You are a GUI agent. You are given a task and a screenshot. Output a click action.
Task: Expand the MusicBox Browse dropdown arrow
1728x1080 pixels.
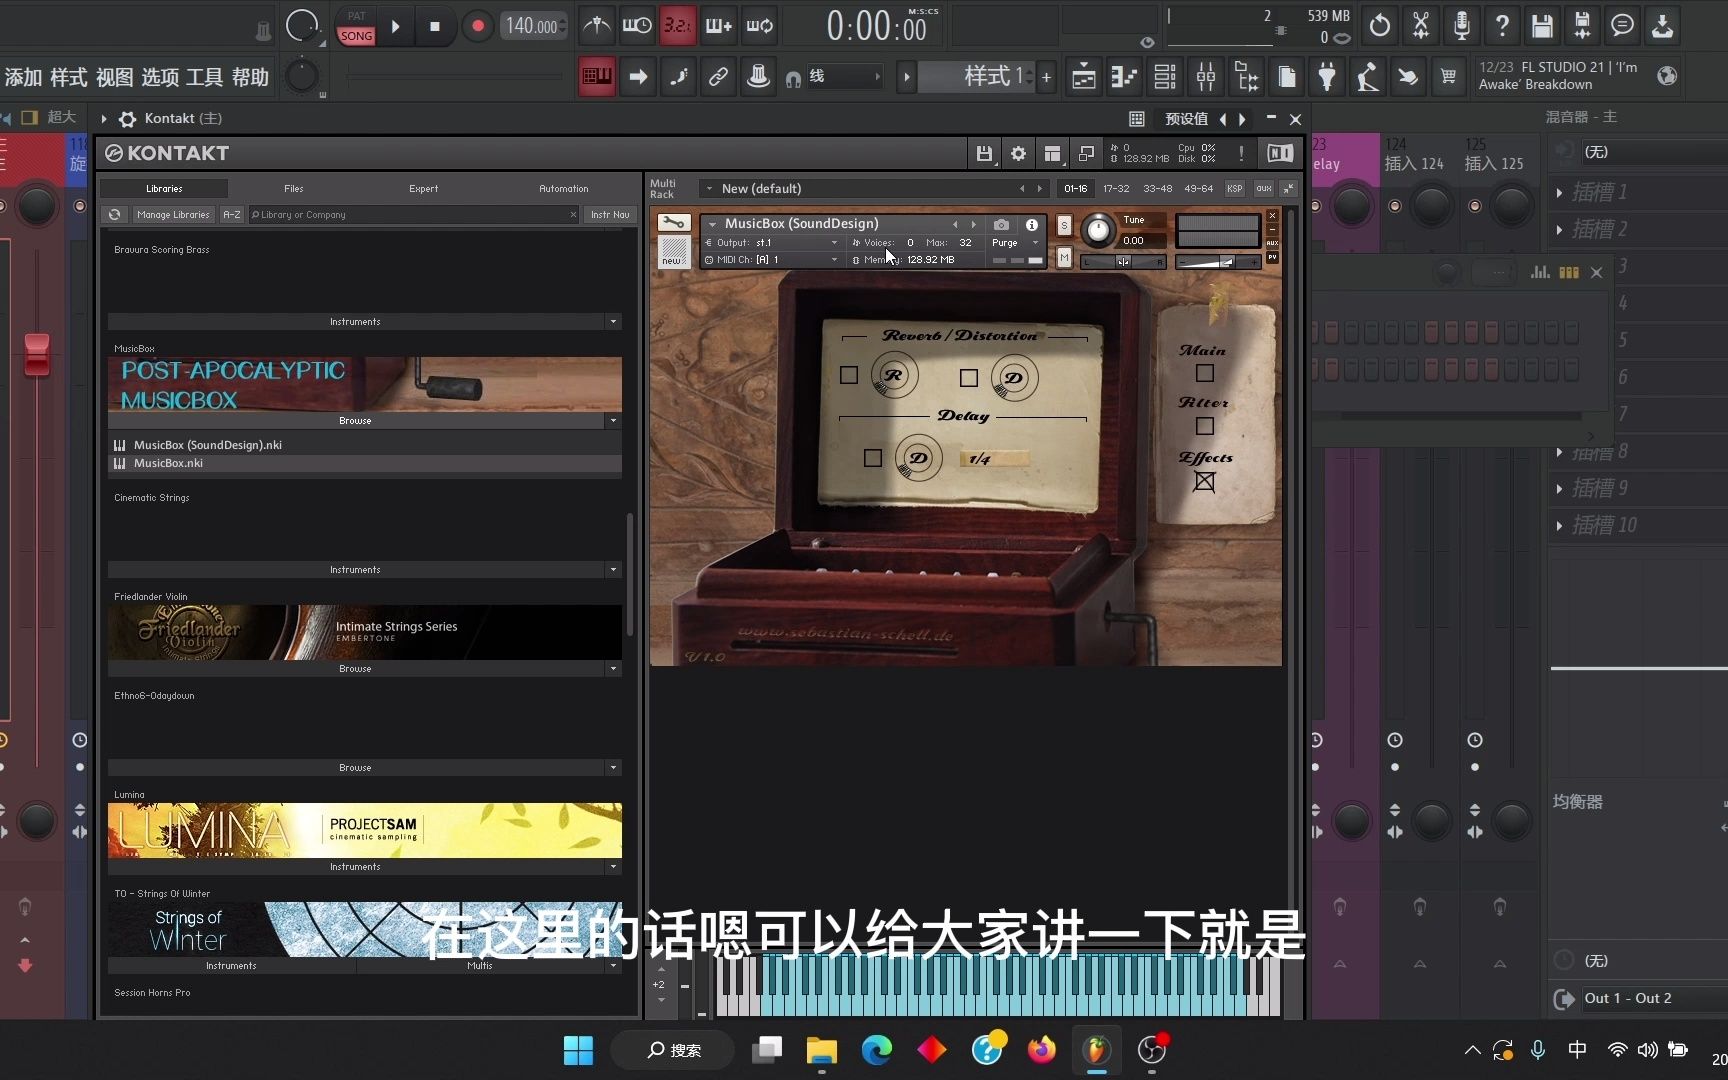[x=613, y=421]
